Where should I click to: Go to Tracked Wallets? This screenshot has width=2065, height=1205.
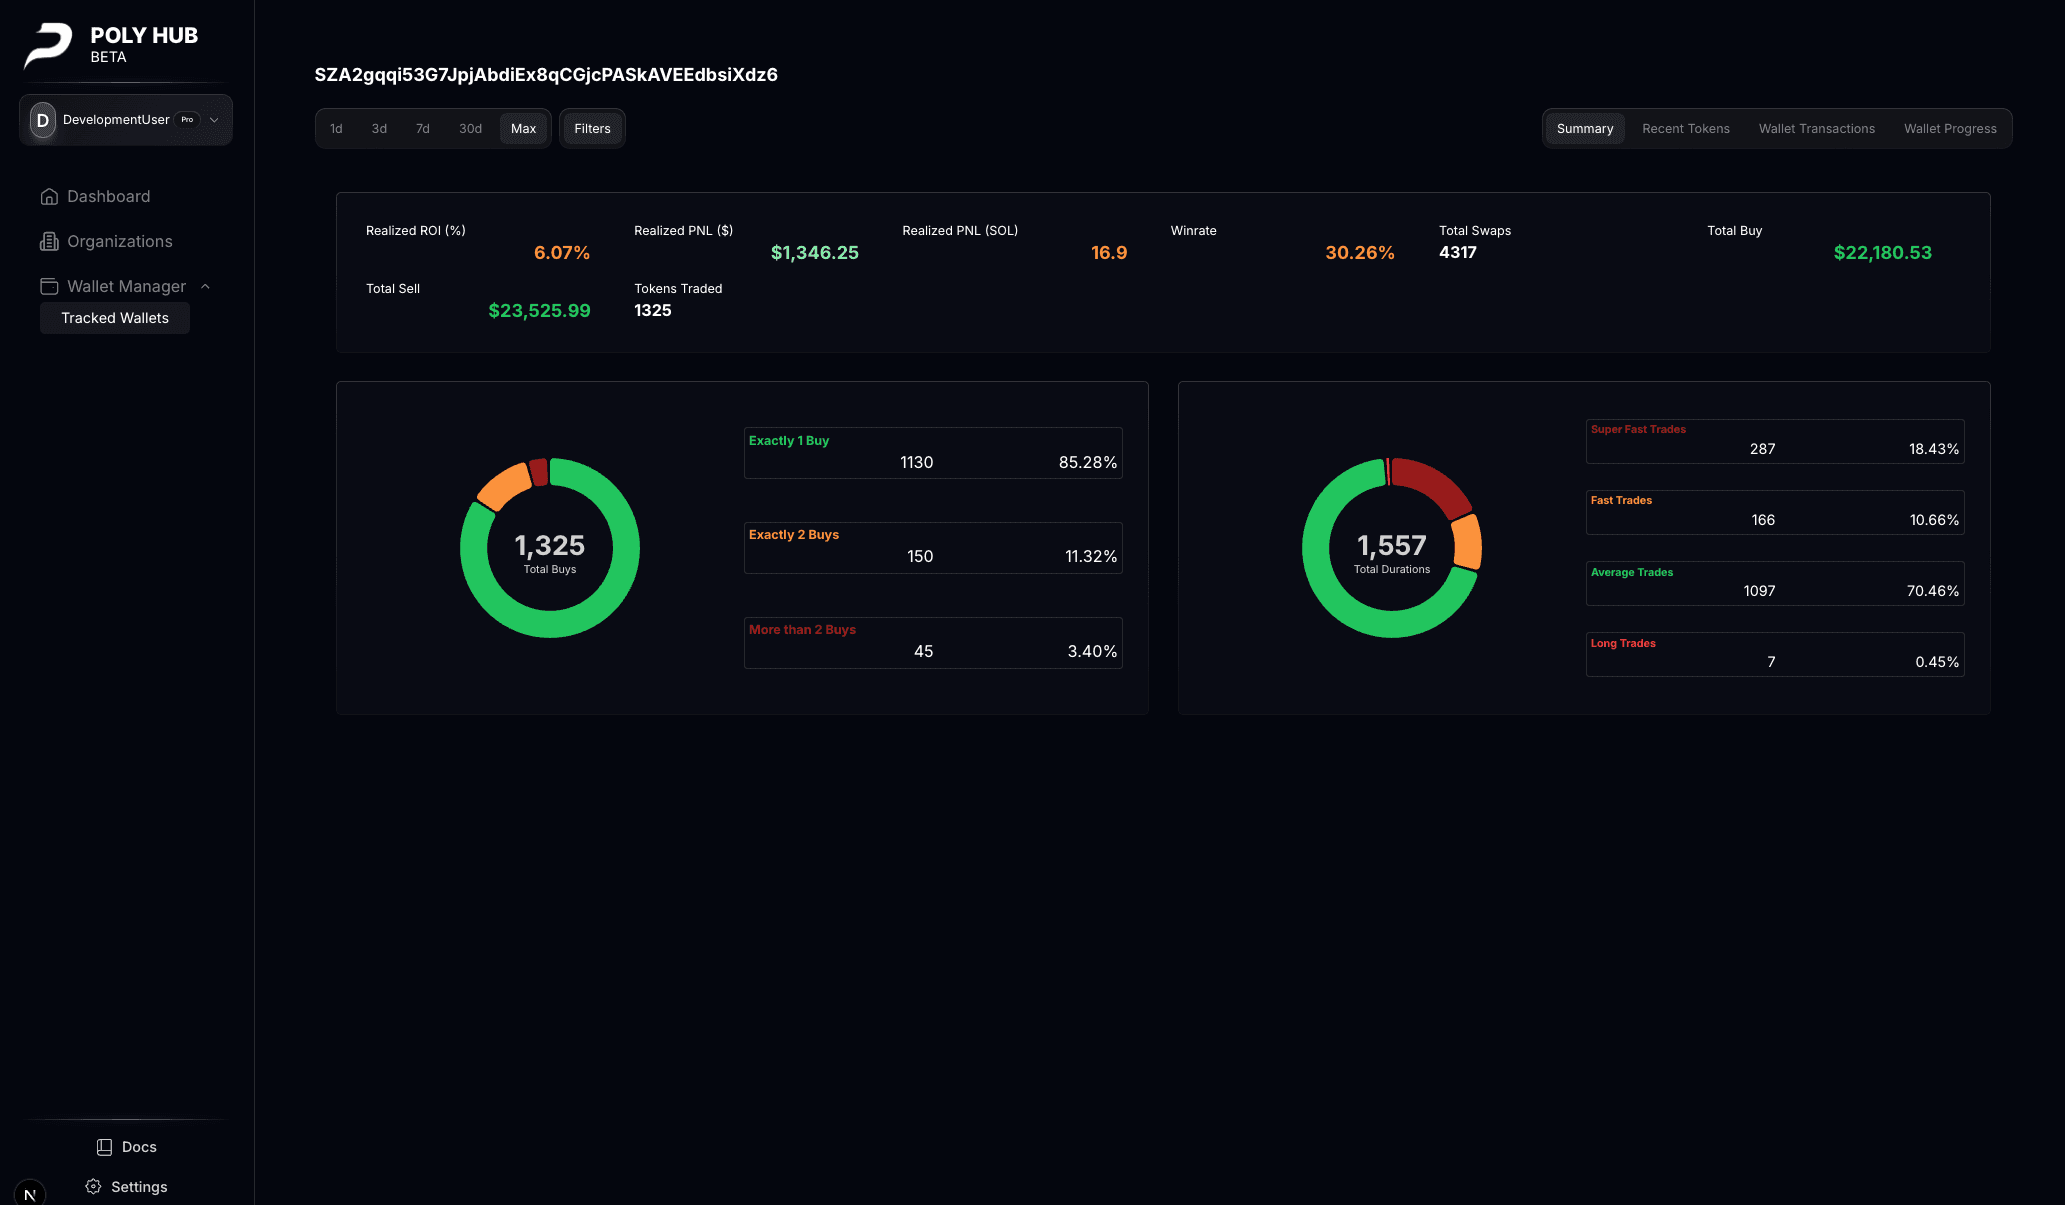pos(114,318)
